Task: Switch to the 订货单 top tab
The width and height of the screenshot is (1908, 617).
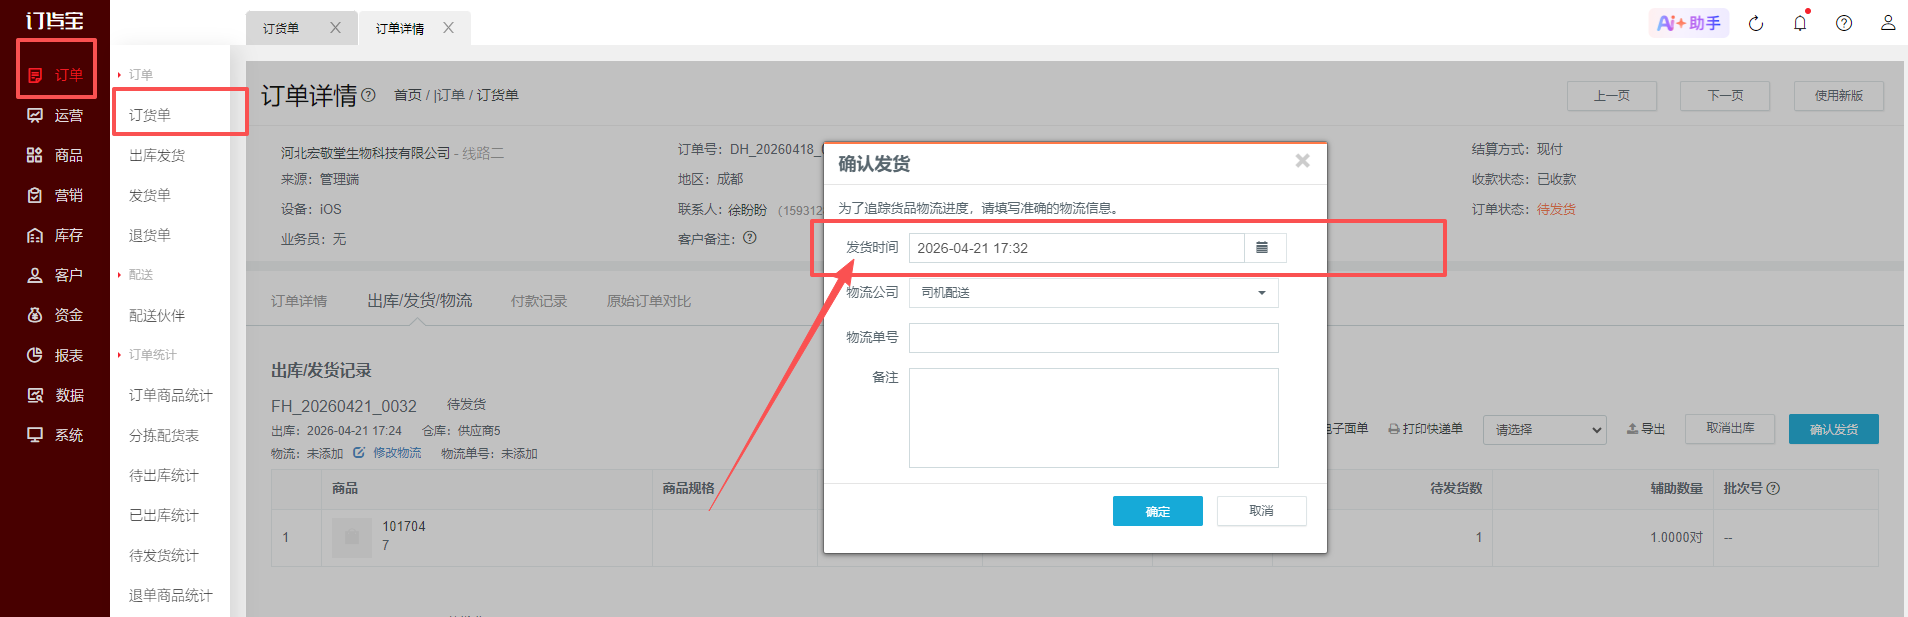Action: coord(281,29)
